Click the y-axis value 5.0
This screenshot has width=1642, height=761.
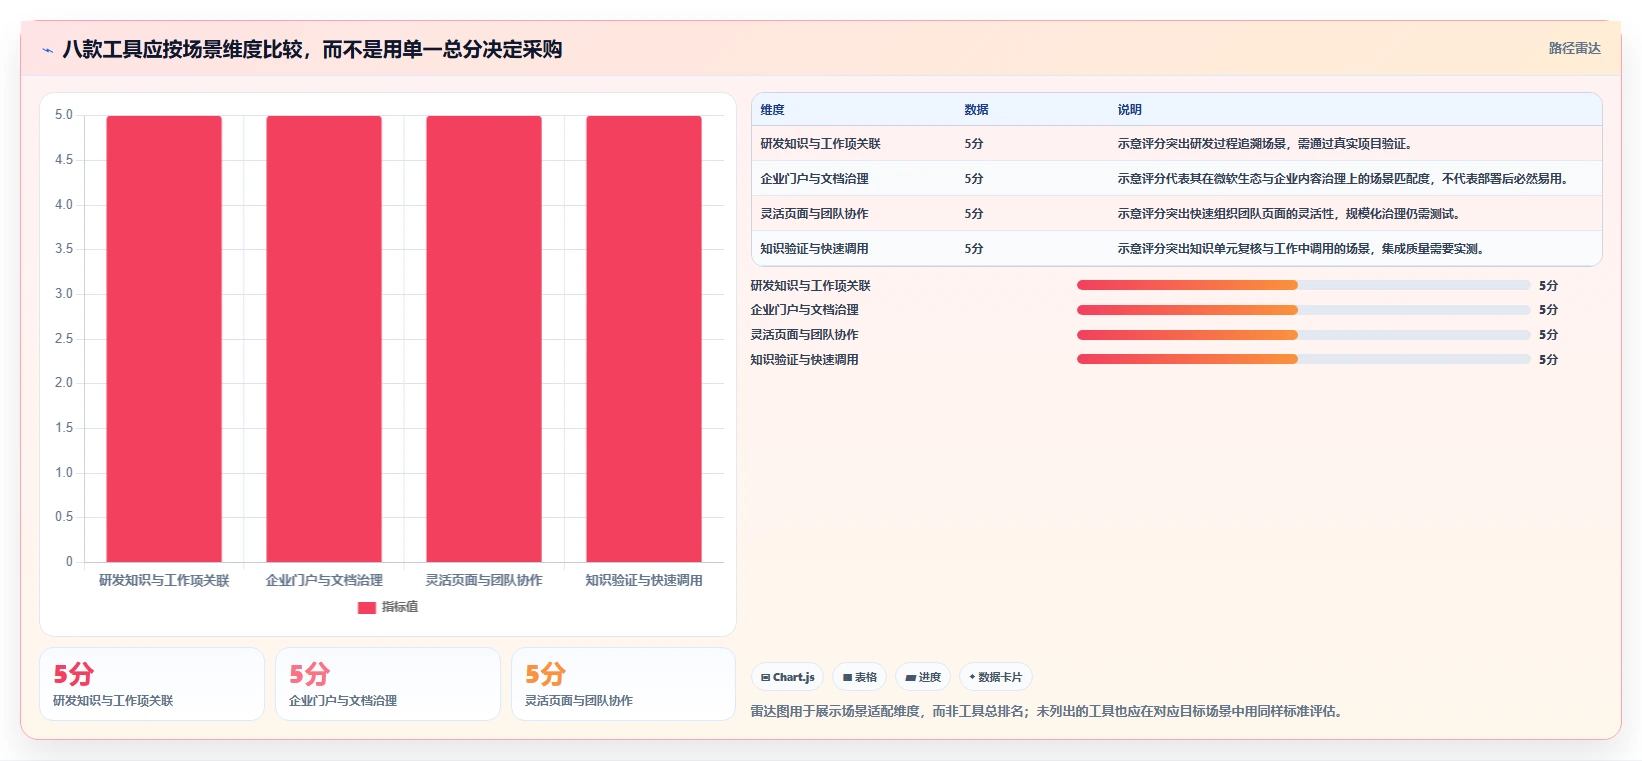(64, 115)
